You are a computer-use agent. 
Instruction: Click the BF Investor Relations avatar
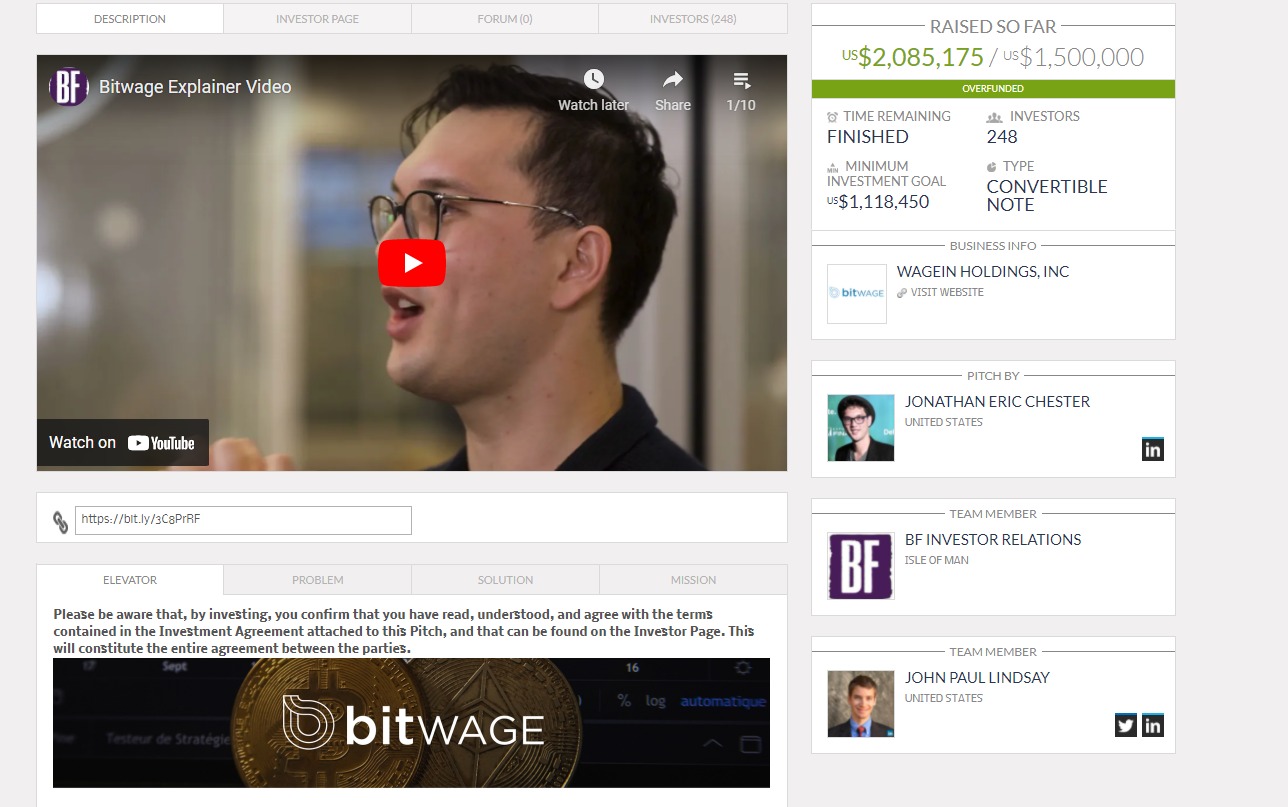[860, 566]
